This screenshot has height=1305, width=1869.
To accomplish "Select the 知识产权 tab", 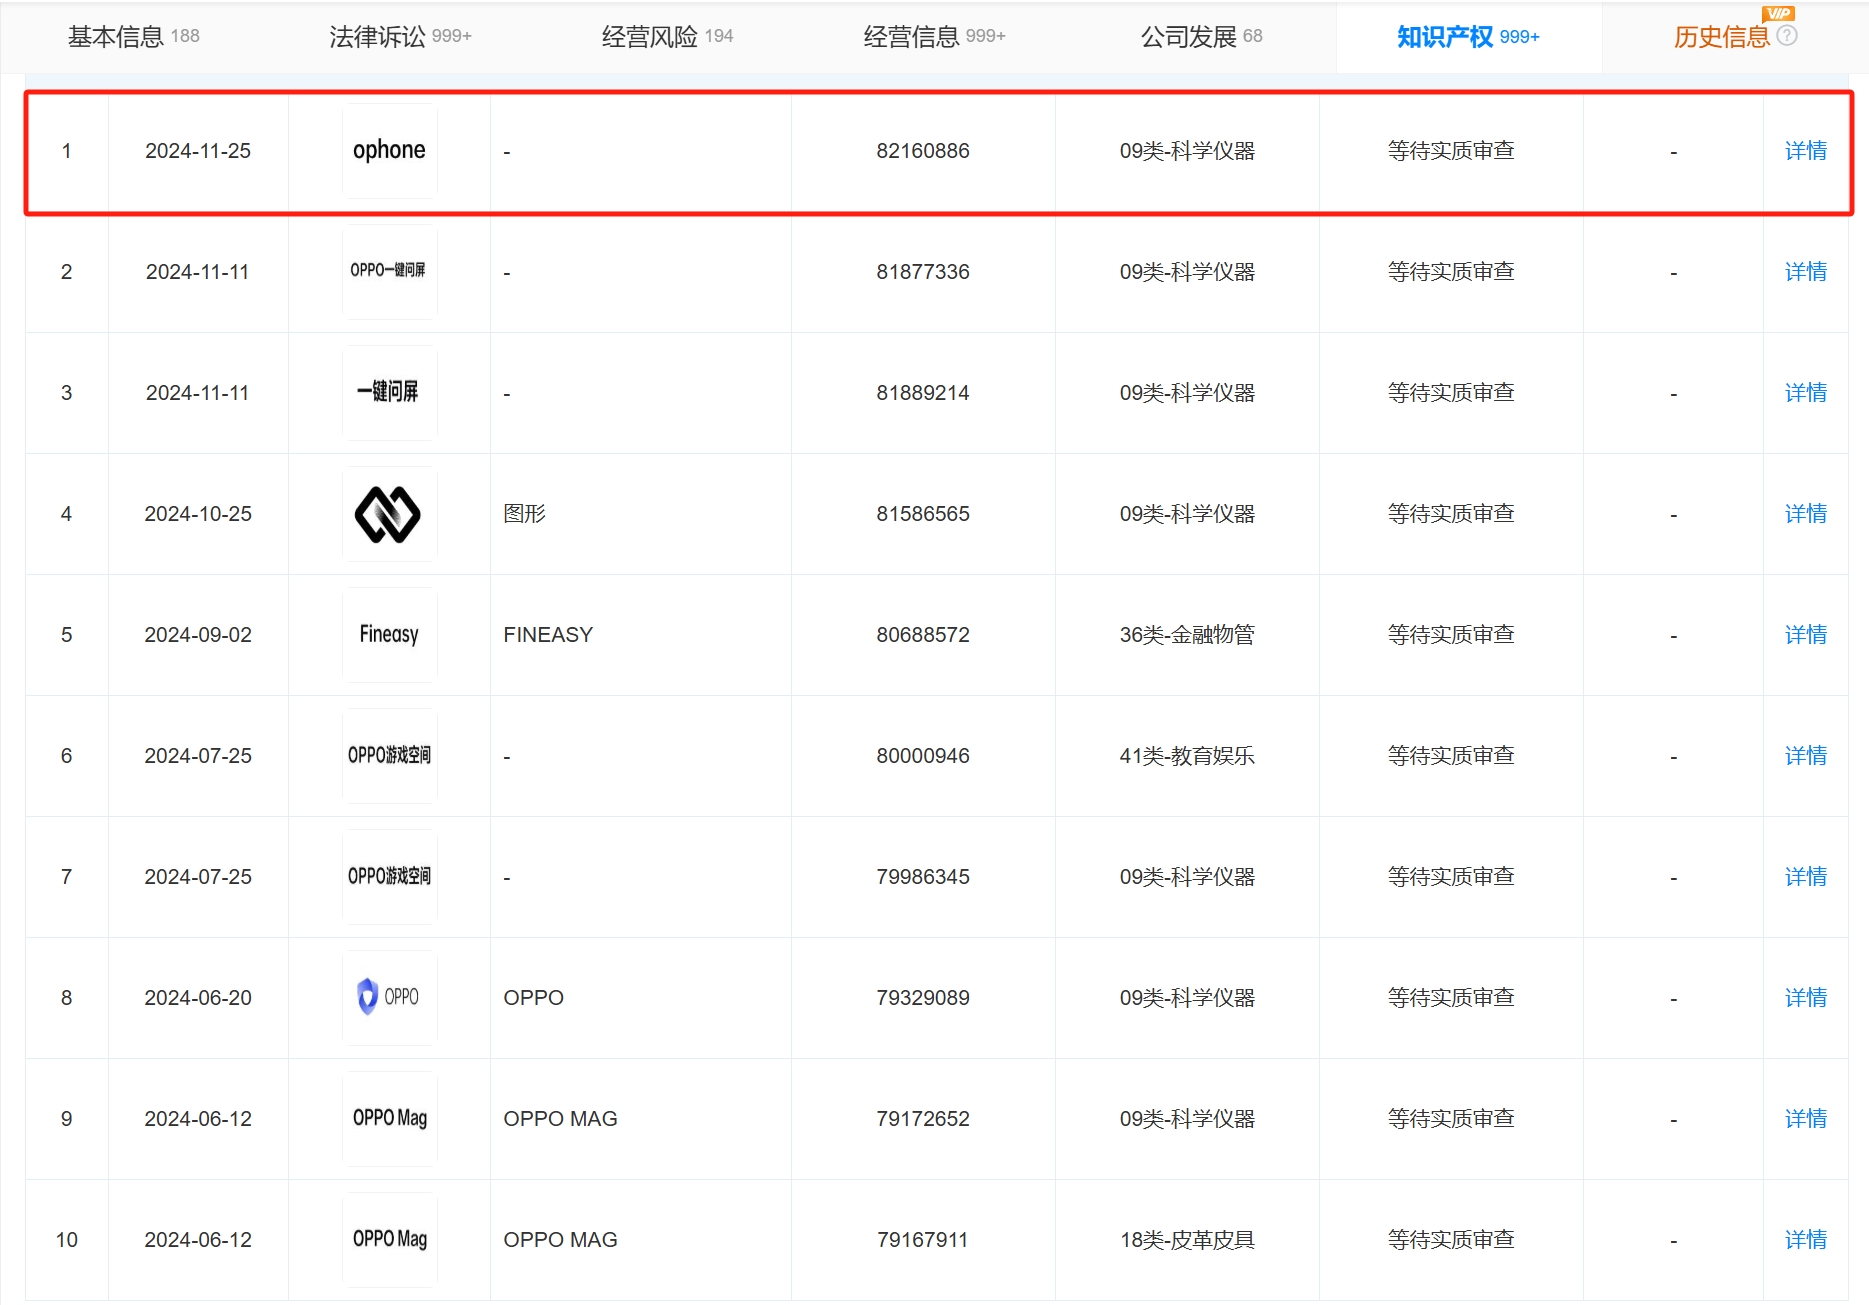I will (1468, 37).
